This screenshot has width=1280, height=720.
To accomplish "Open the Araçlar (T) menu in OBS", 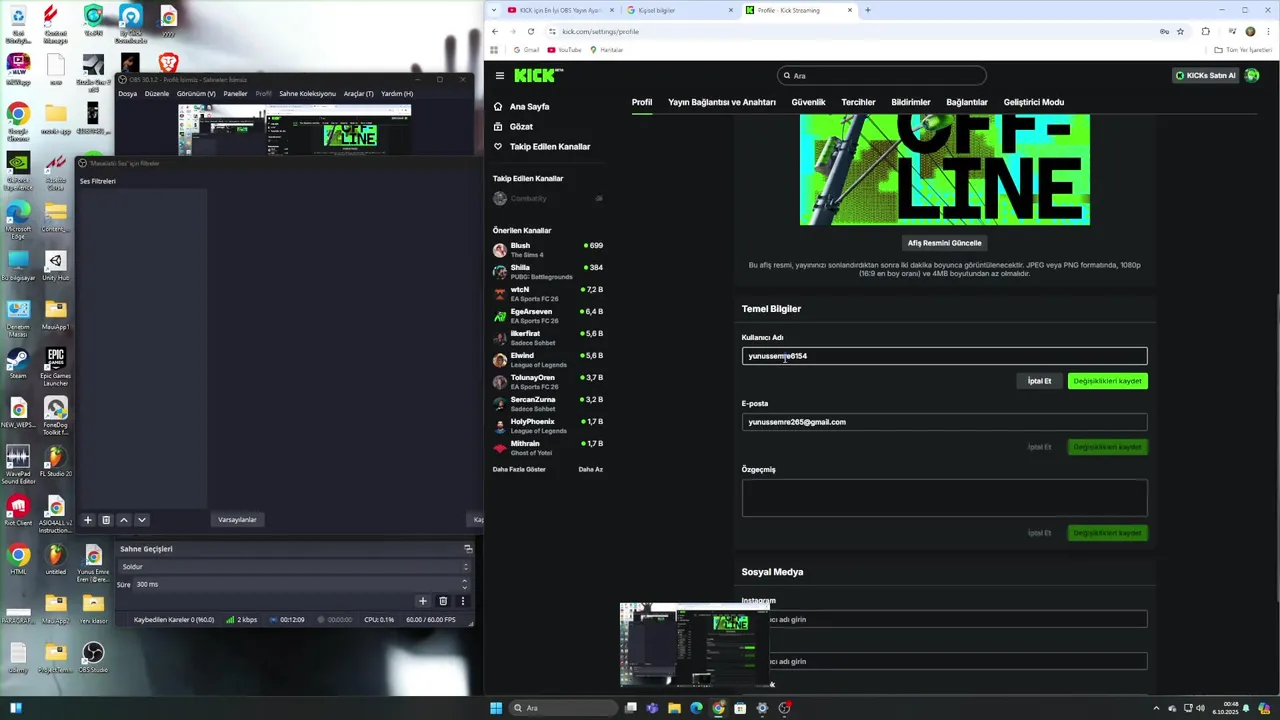I will pyautogui.click(x=358, y=94).
